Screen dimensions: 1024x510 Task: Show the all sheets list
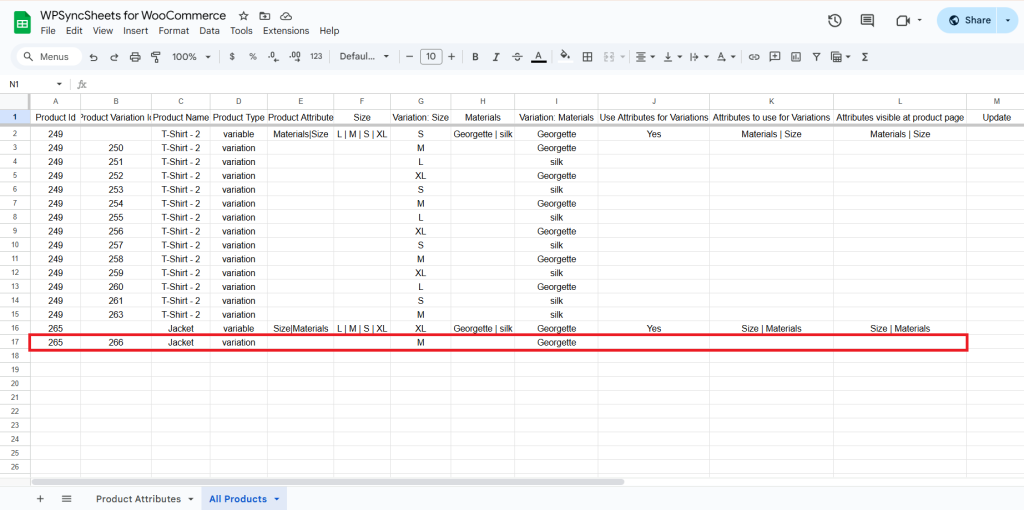[x=66, y=498]
